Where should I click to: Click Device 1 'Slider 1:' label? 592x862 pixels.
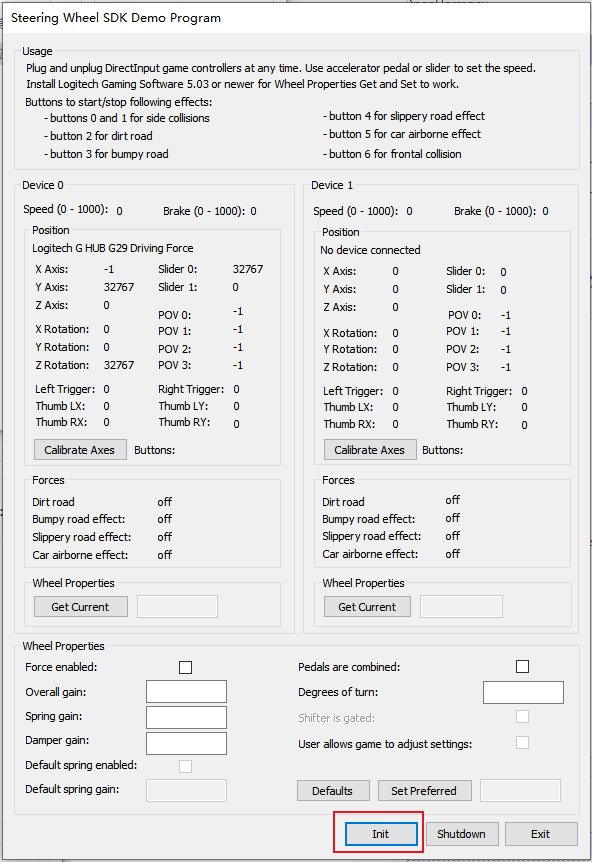[466, 289]
